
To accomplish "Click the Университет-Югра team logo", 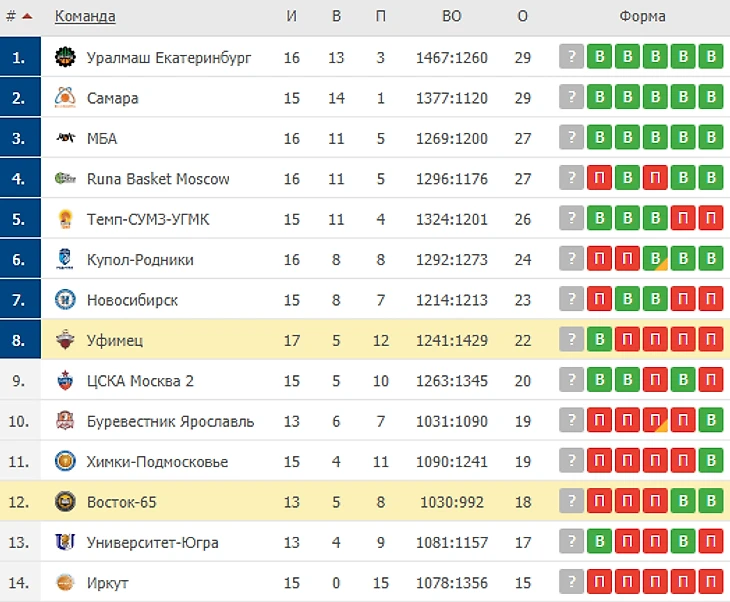I will [65, 542].
